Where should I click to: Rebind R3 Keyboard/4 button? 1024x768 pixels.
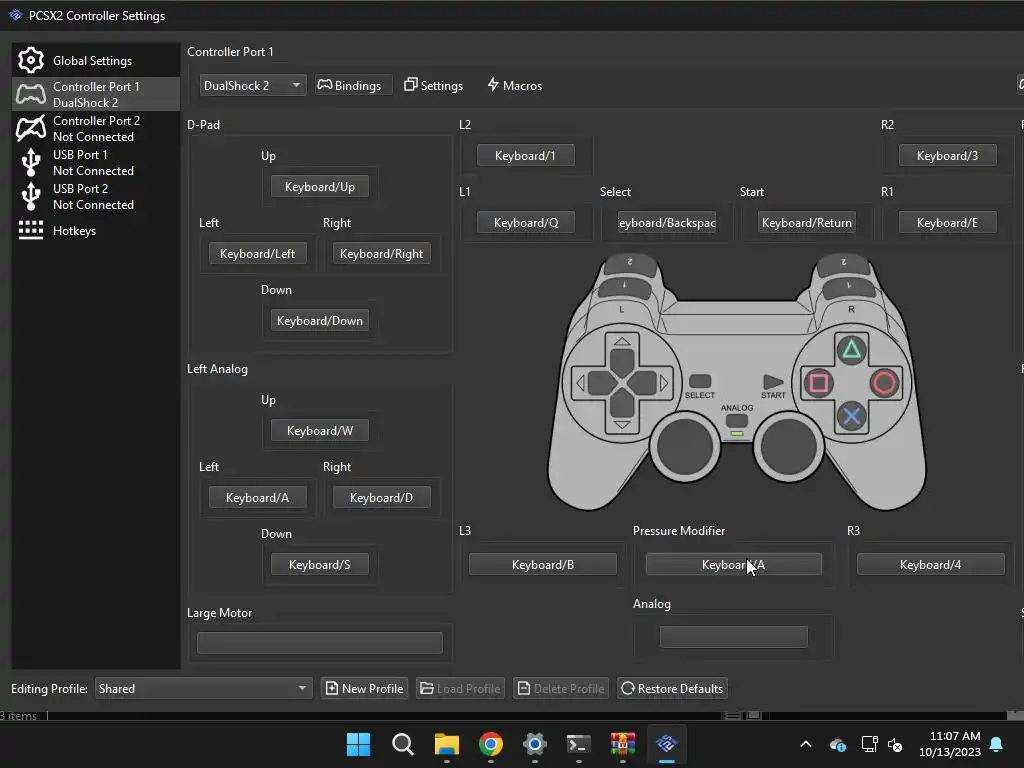[x=931, y=565]
